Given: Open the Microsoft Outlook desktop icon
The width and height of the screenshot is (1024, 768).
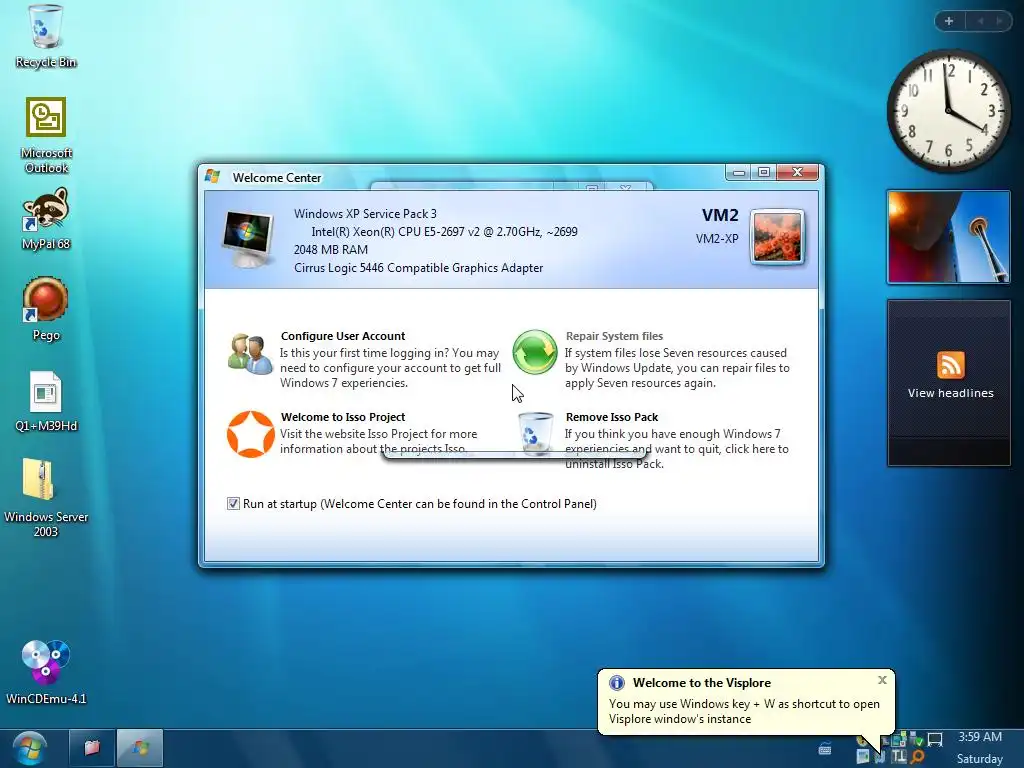Looking at the screenshot, I should pyautogui.click(x=46, y=136).
